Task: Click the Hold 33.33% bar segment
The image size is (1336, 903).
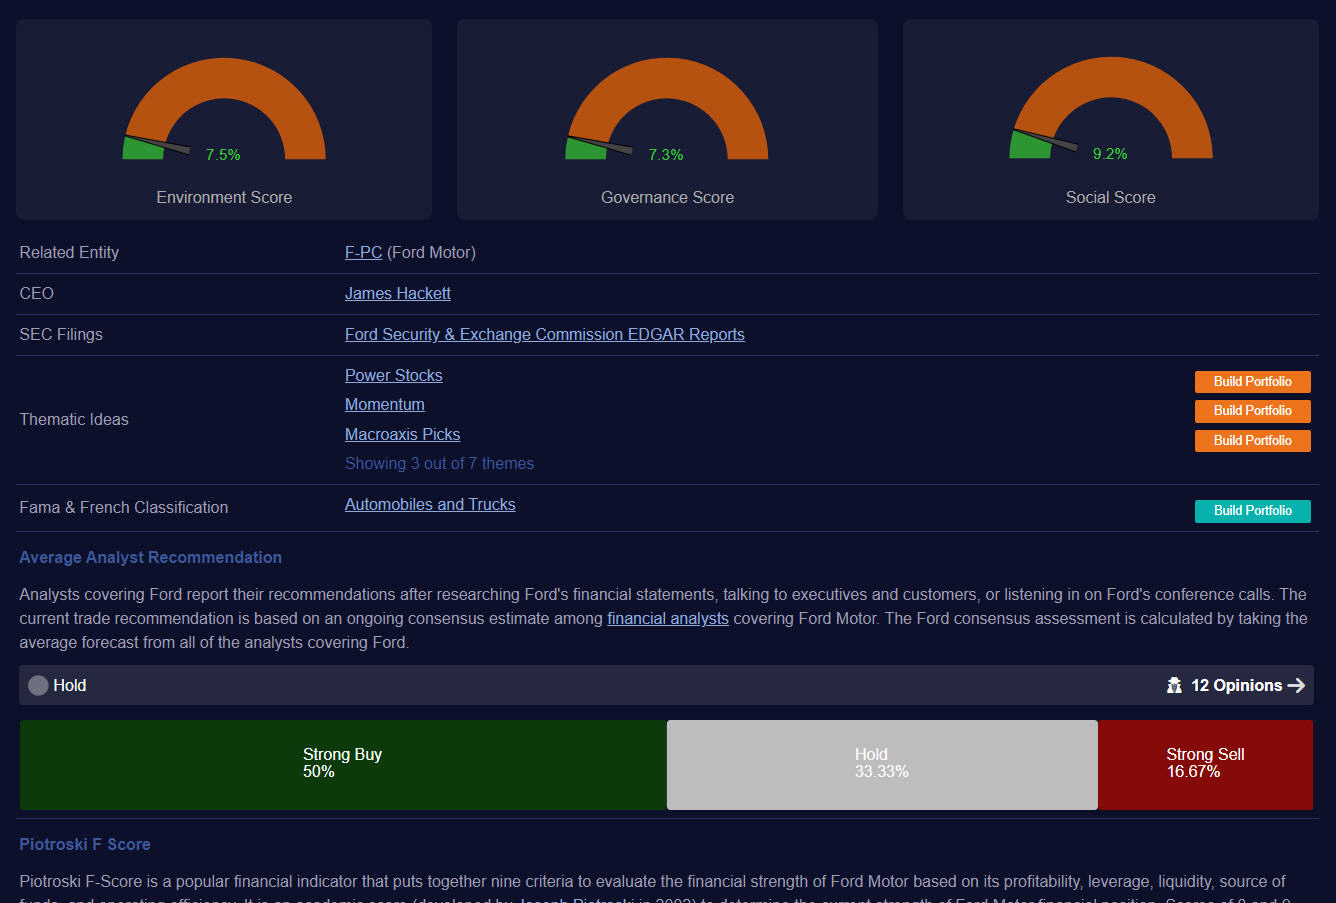Action: pyautogui.click(x=882, y=765)
